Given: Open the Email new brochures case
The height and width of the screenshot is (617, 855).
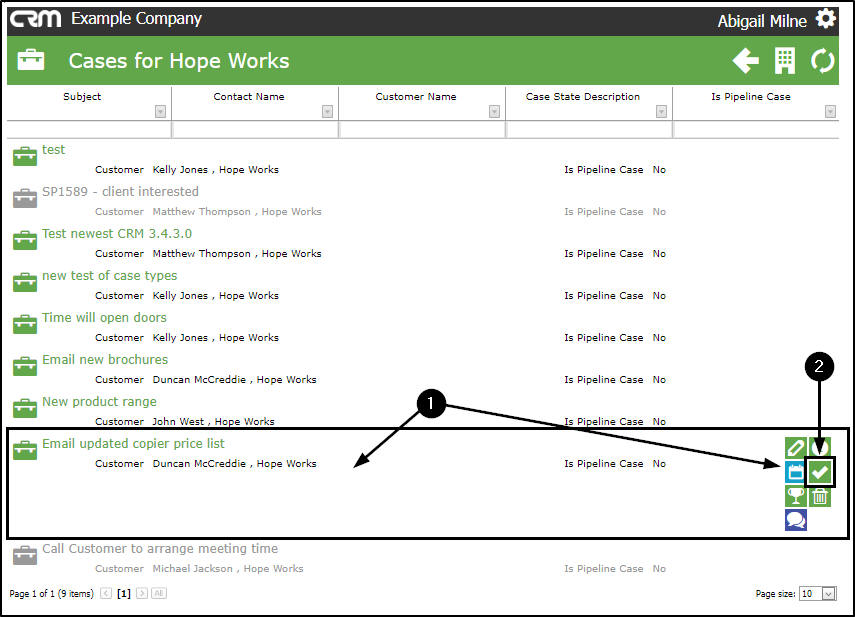Looking at the screenshot, I should 105,360.
